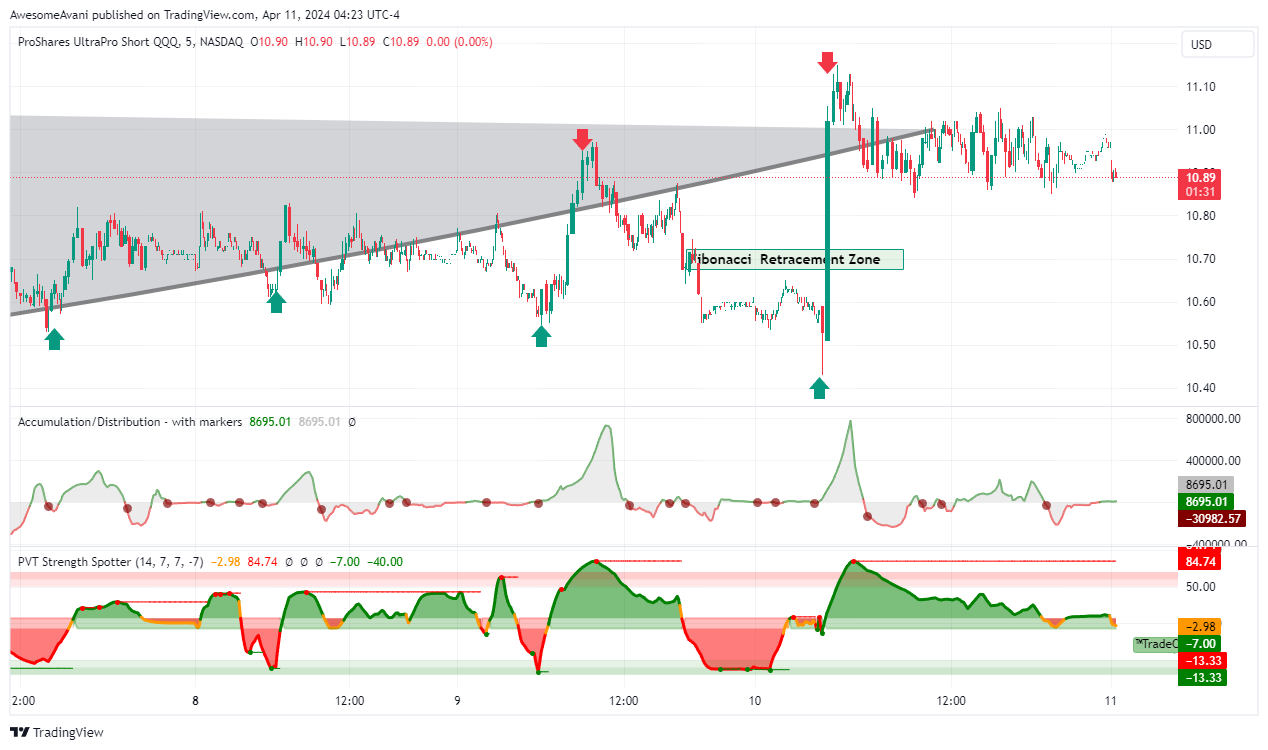Viewport: 1268px width, 750px height.
Task: Click the red 84.74 label on PVT axis
Action: click(1199, 562)
